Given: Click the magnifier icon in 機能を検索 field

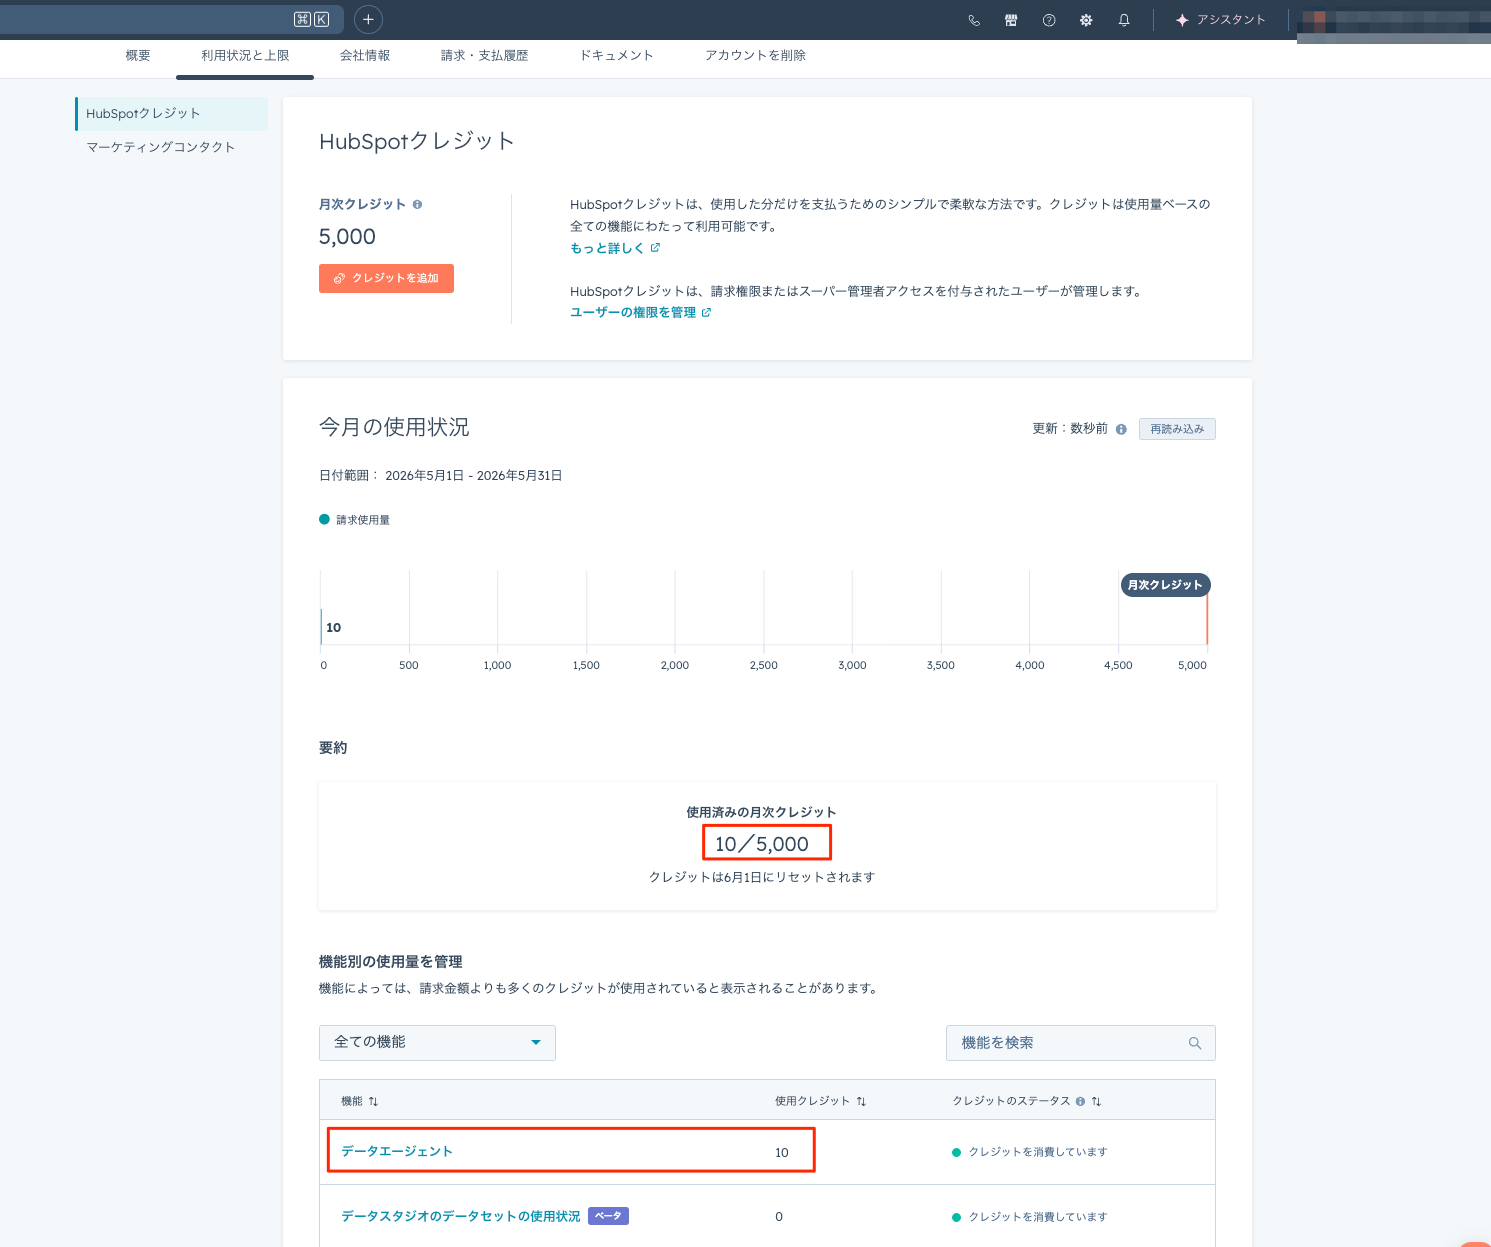Looking at the screenshot, I should click(1195, 1043).
